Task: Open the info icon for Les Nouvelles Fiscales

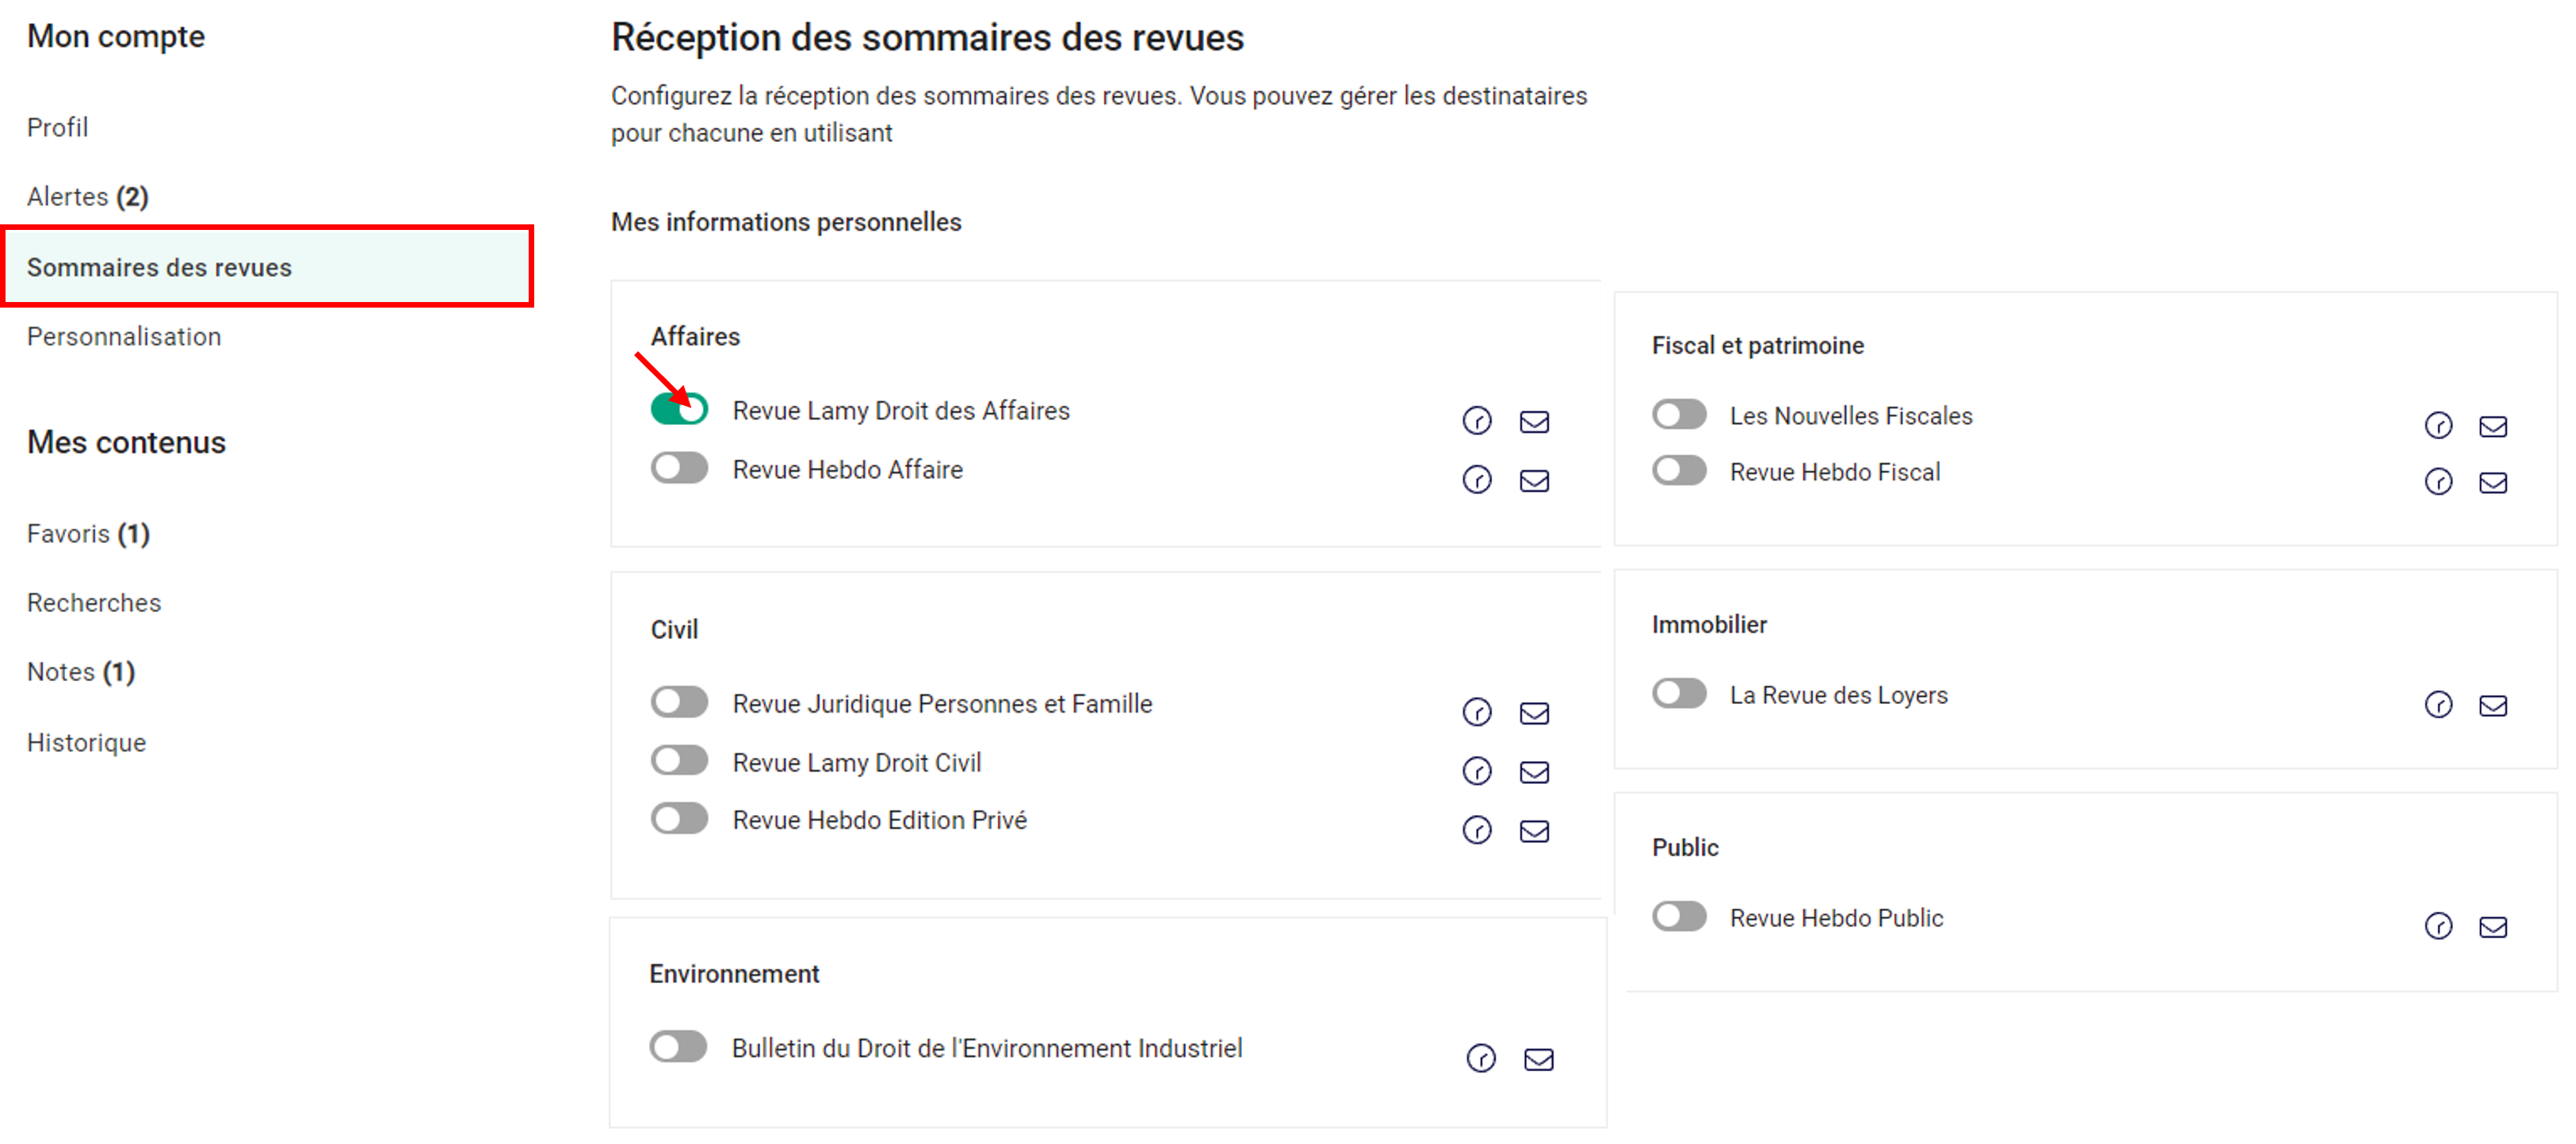Action: click(2440, 425)
